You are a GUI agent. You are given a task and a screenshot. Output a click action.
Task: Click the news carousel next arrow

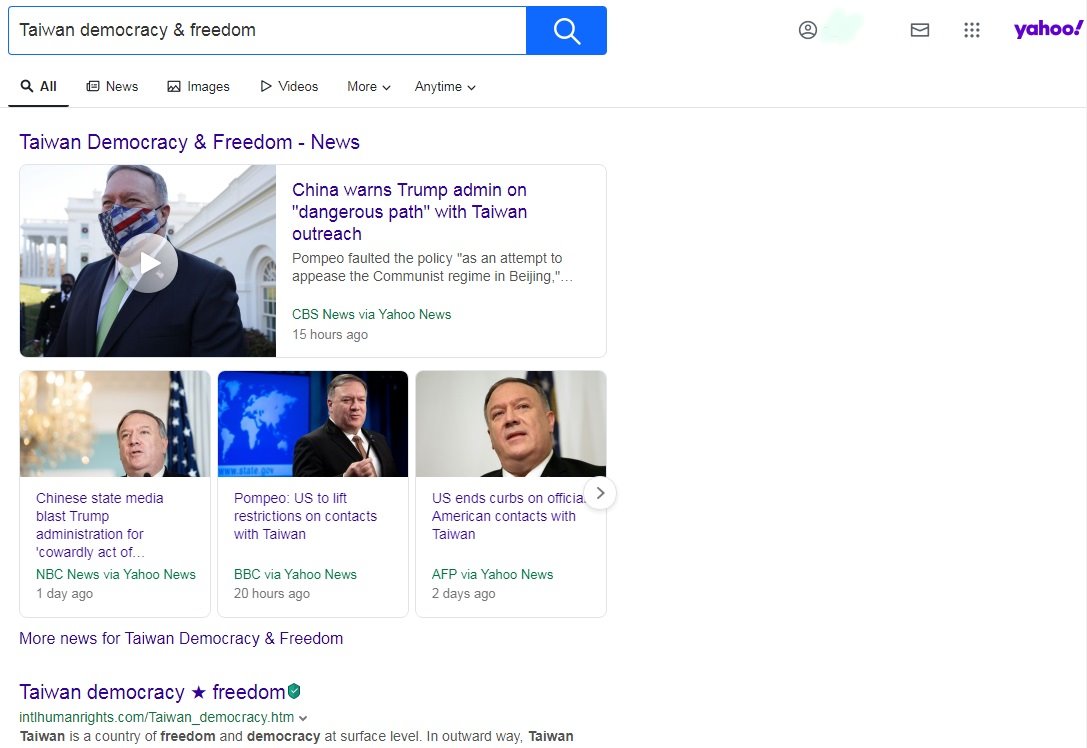point(600,493)
